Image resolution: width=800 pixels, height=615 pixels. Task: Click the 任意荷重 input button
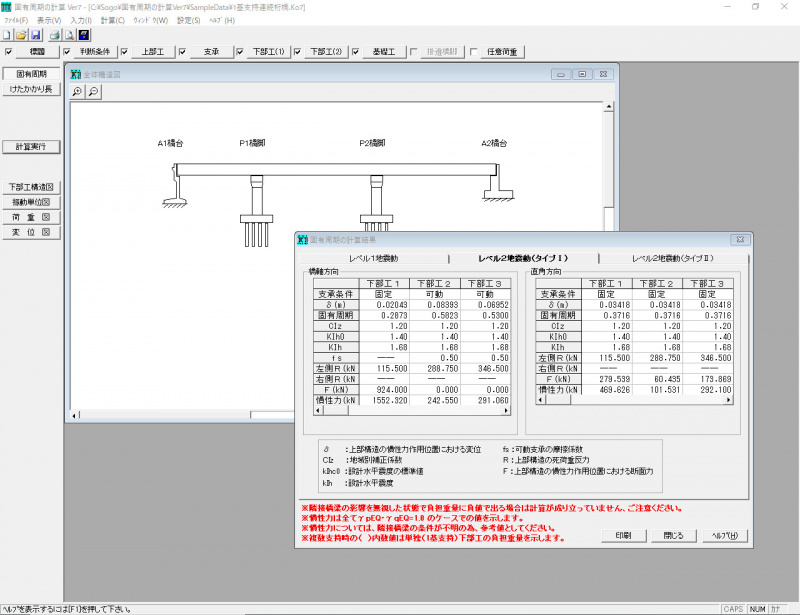point(502,52)
